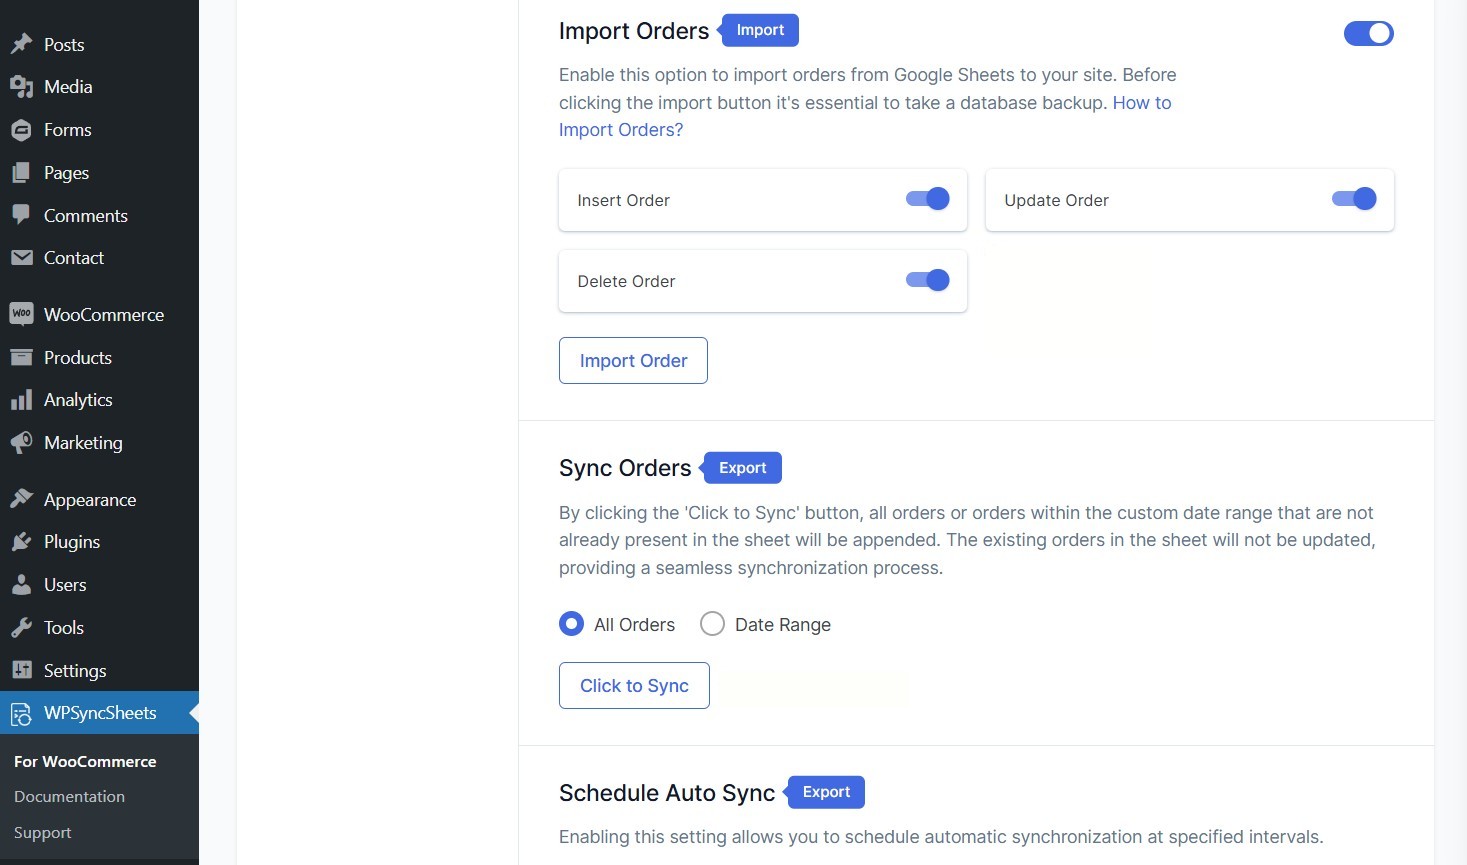Click the Export badge beside Schedule Auto Sync

(x=825, y=792)
